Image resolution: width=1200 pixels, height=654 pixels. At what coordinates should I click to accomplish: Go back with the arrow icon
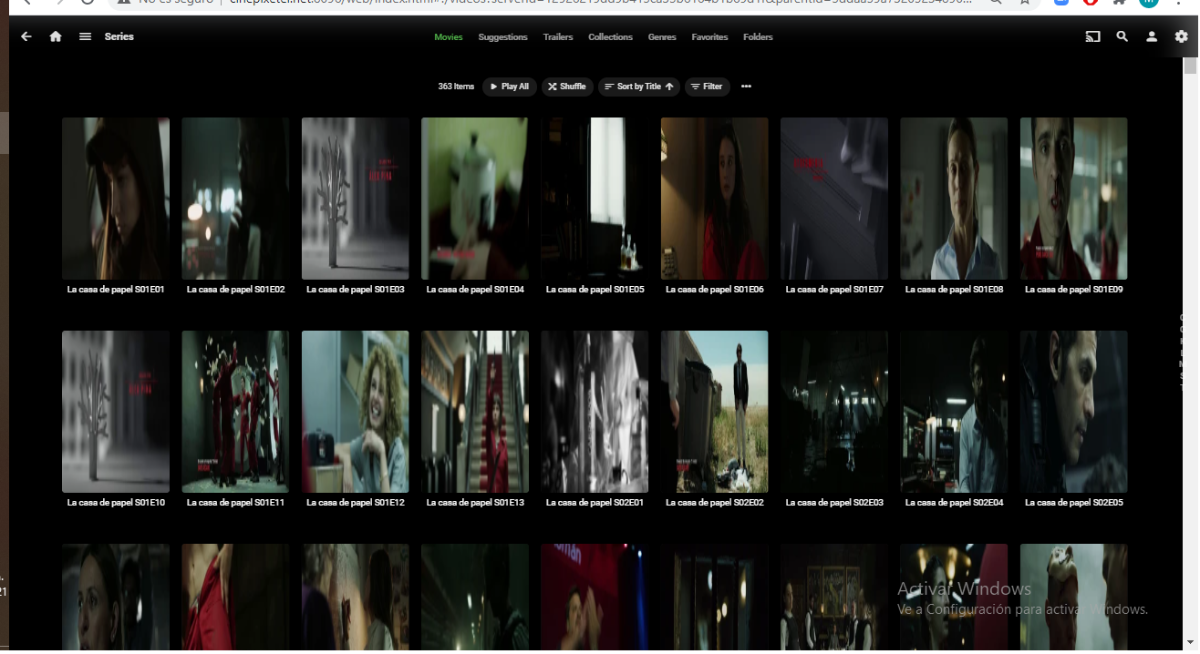26,37
